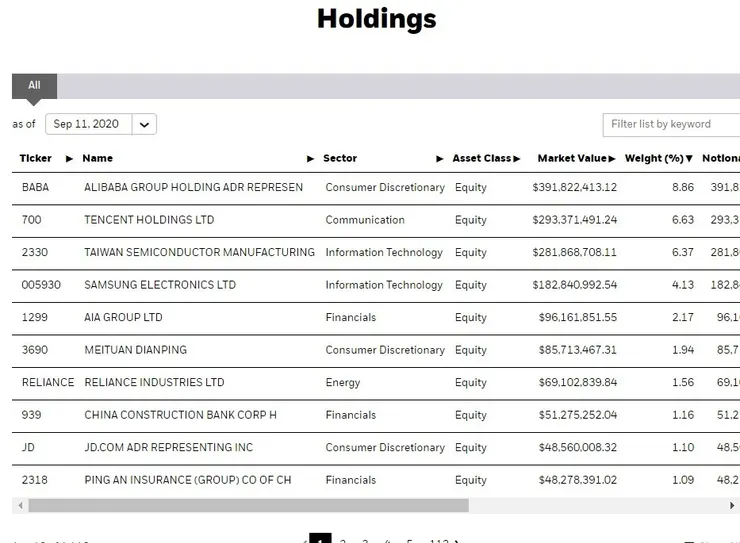Toggle the Weight (%) descending sort arrow

(x=689, y=159)
